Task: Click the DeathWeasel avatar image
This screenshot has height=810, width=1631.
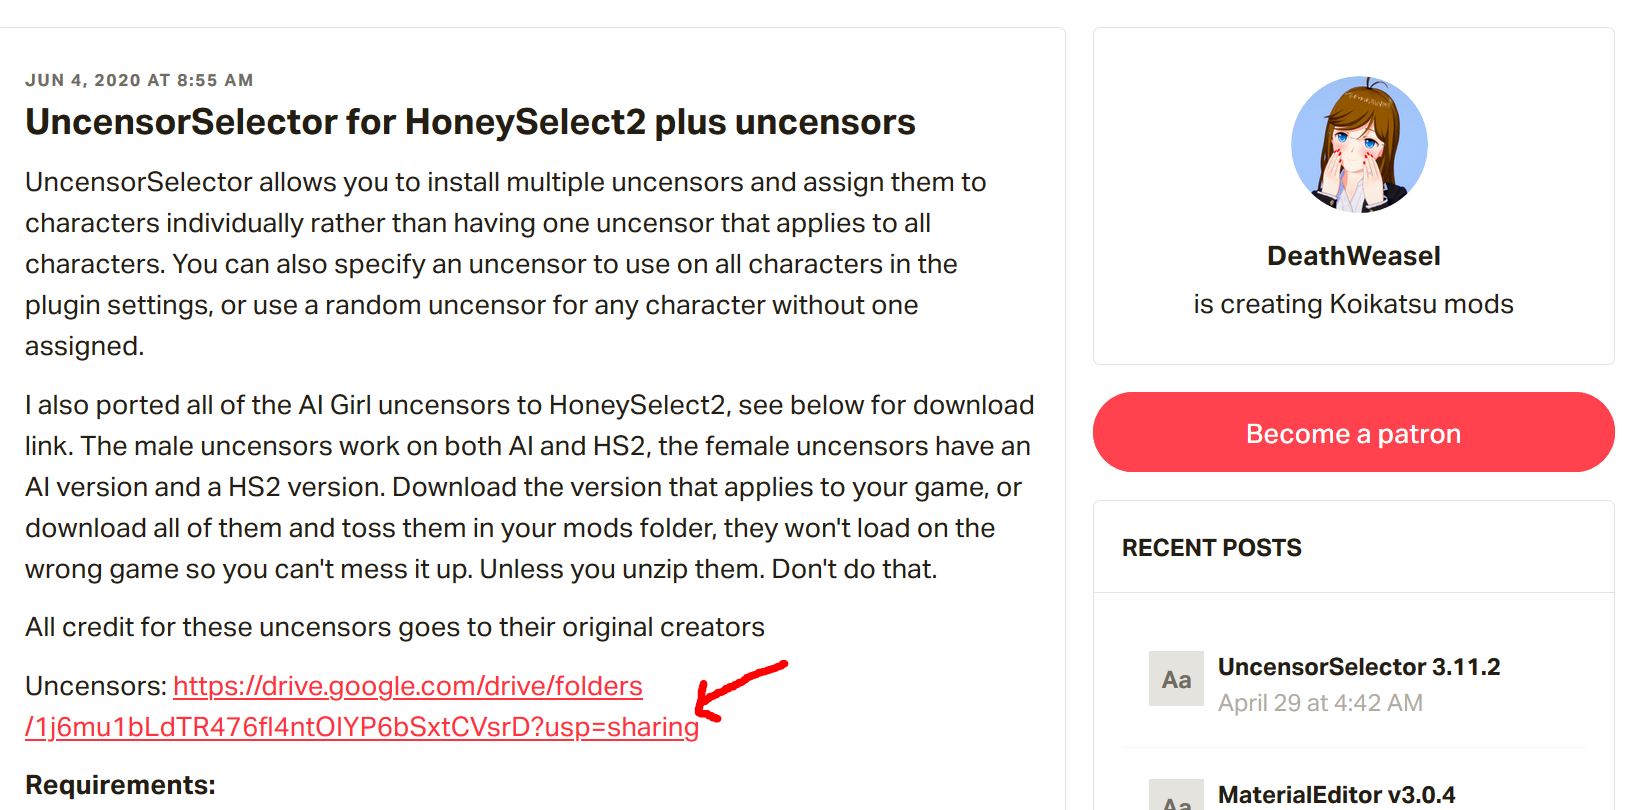Action: (1359, 144)
